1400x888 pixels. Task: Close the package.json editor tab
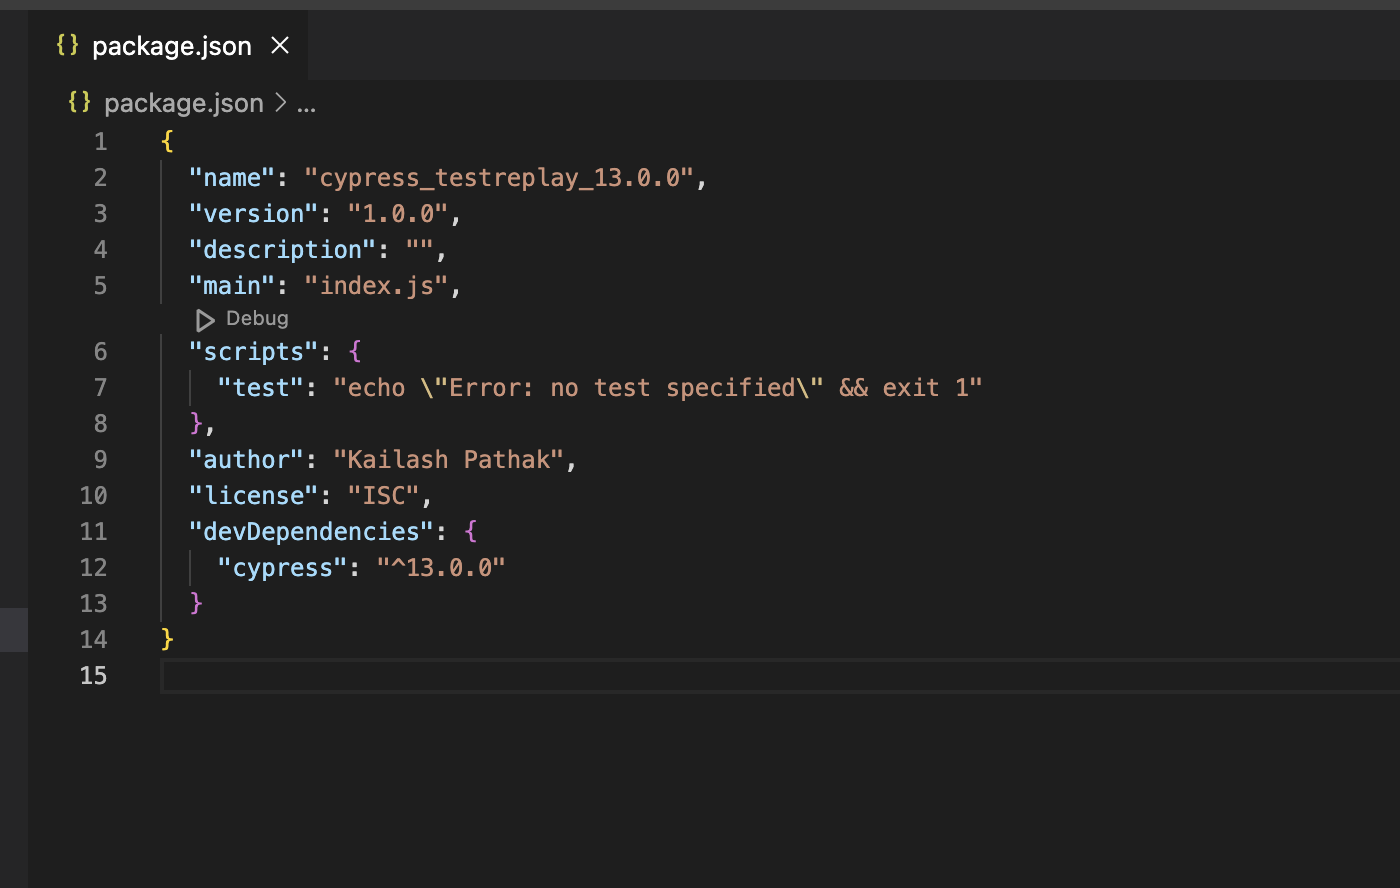tap(280, 46)
